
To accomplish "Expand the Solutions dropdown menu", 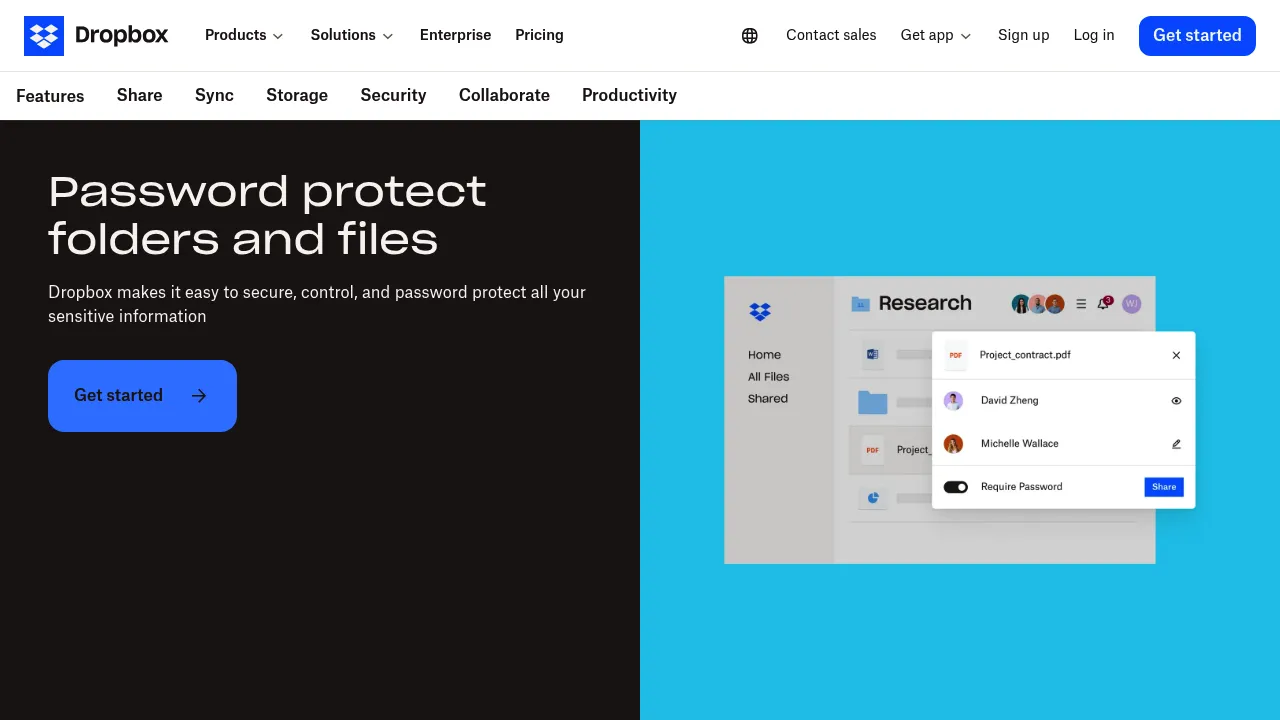I will pyautogui.click(x=352, y=35).
